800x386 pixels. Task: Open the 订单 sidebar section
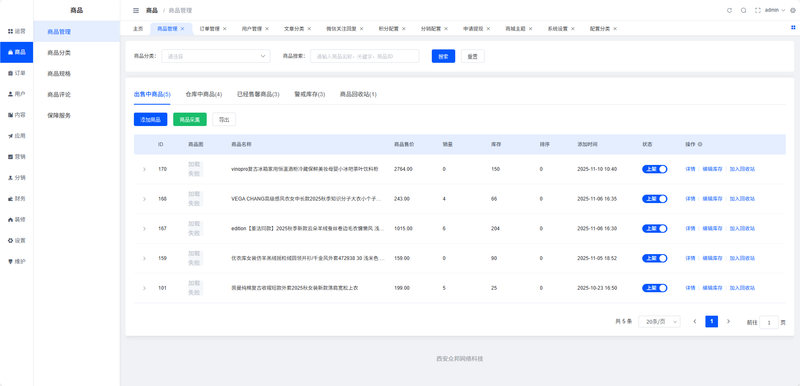(17, 73)
